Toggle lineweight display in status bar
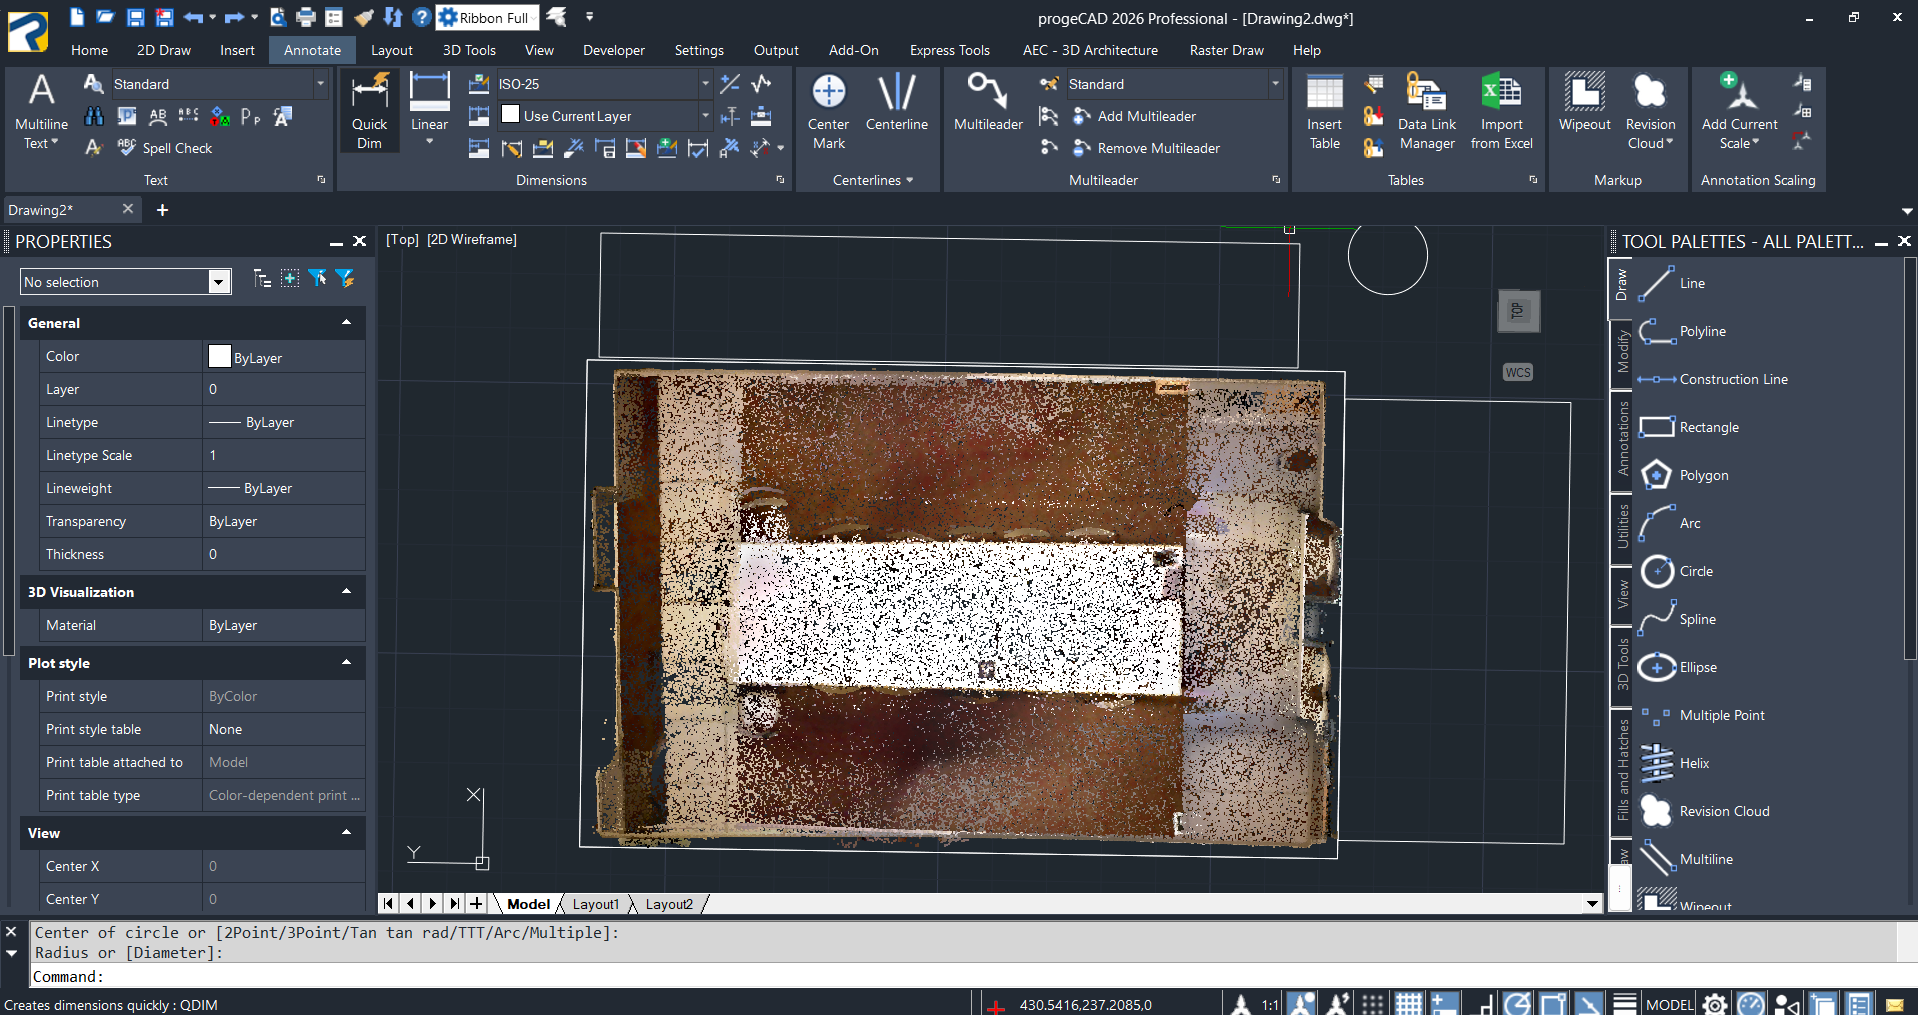The width and height of the screenshot is (1918, 1015). [x=1625, y=1004]
